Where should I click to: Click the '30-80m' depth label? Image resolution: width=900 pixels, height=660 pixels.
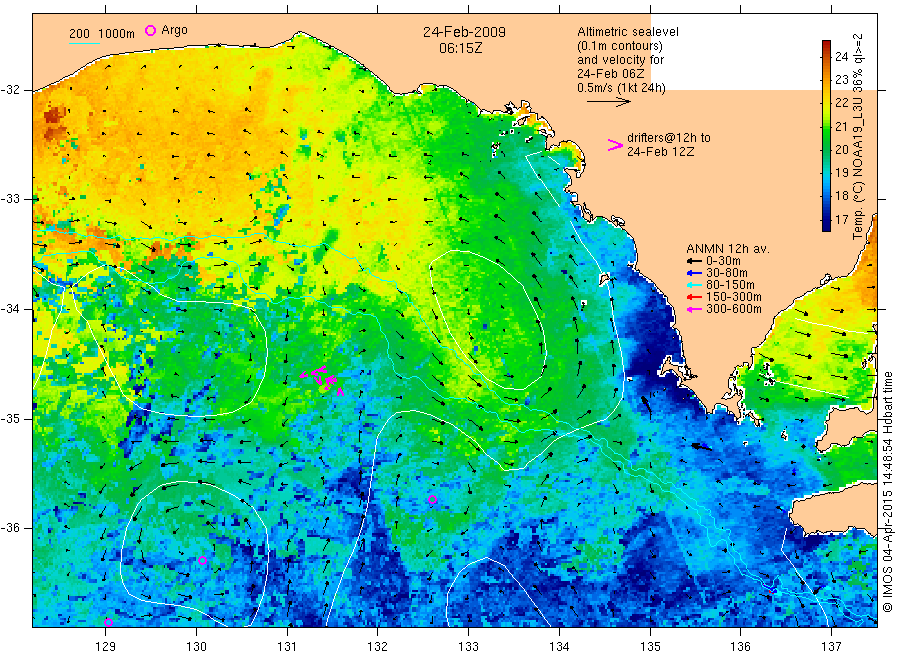[x=727, y=273]
